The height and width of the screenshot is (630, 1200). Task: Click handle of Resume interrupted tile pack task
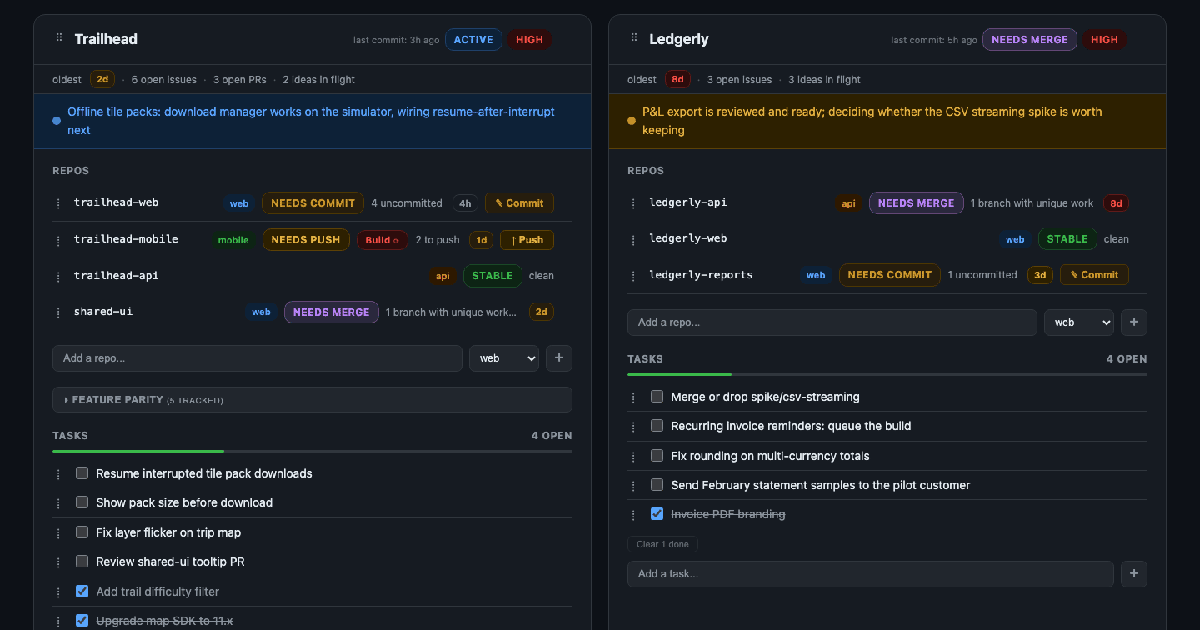pyautogui.click(x=58, y=474)
